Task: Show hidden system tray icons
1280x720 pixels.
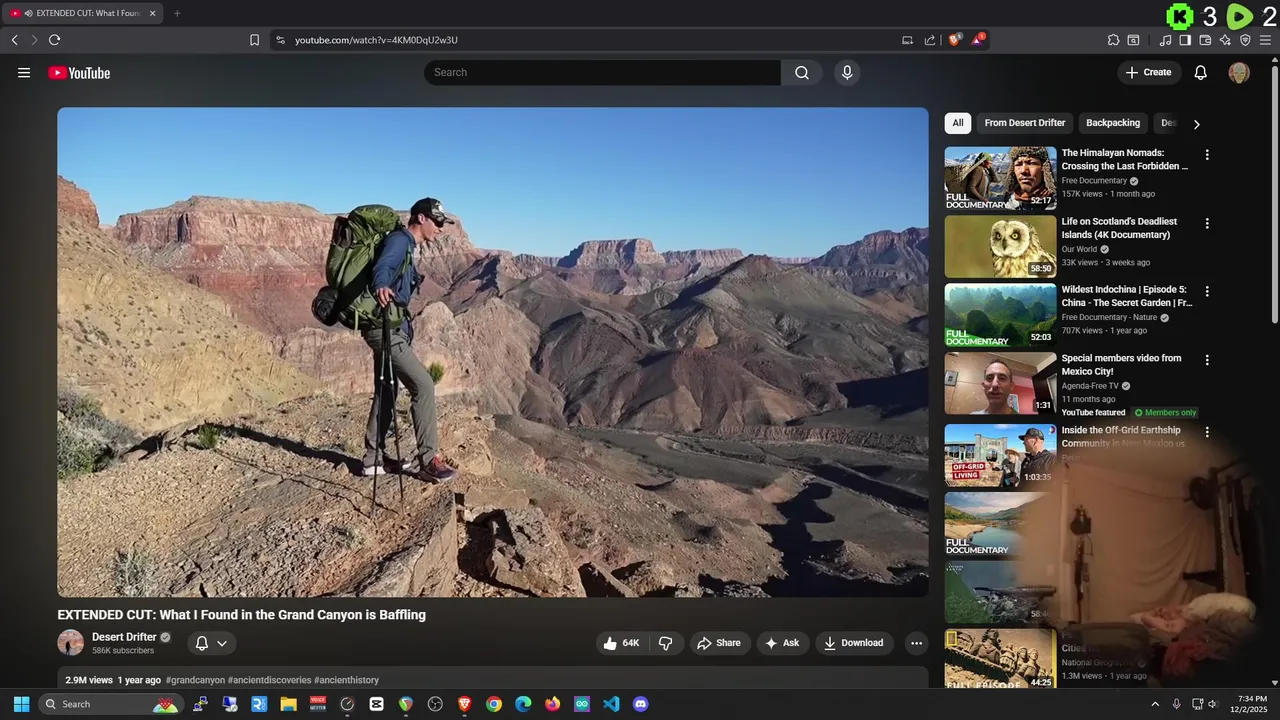Action: tap(1155, 704)
